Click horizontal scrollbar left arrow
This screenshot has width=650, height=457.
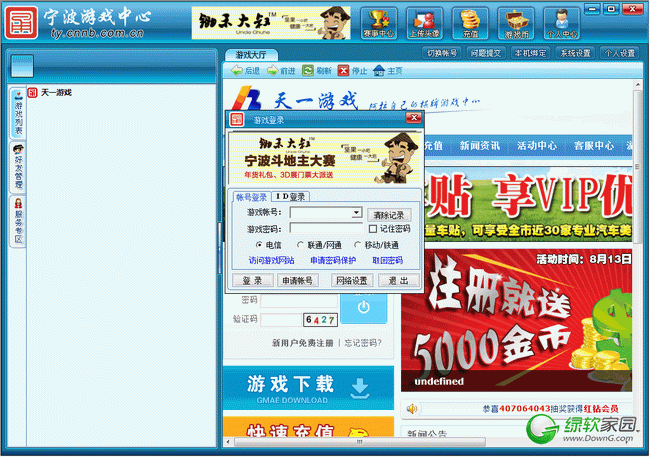228,442
